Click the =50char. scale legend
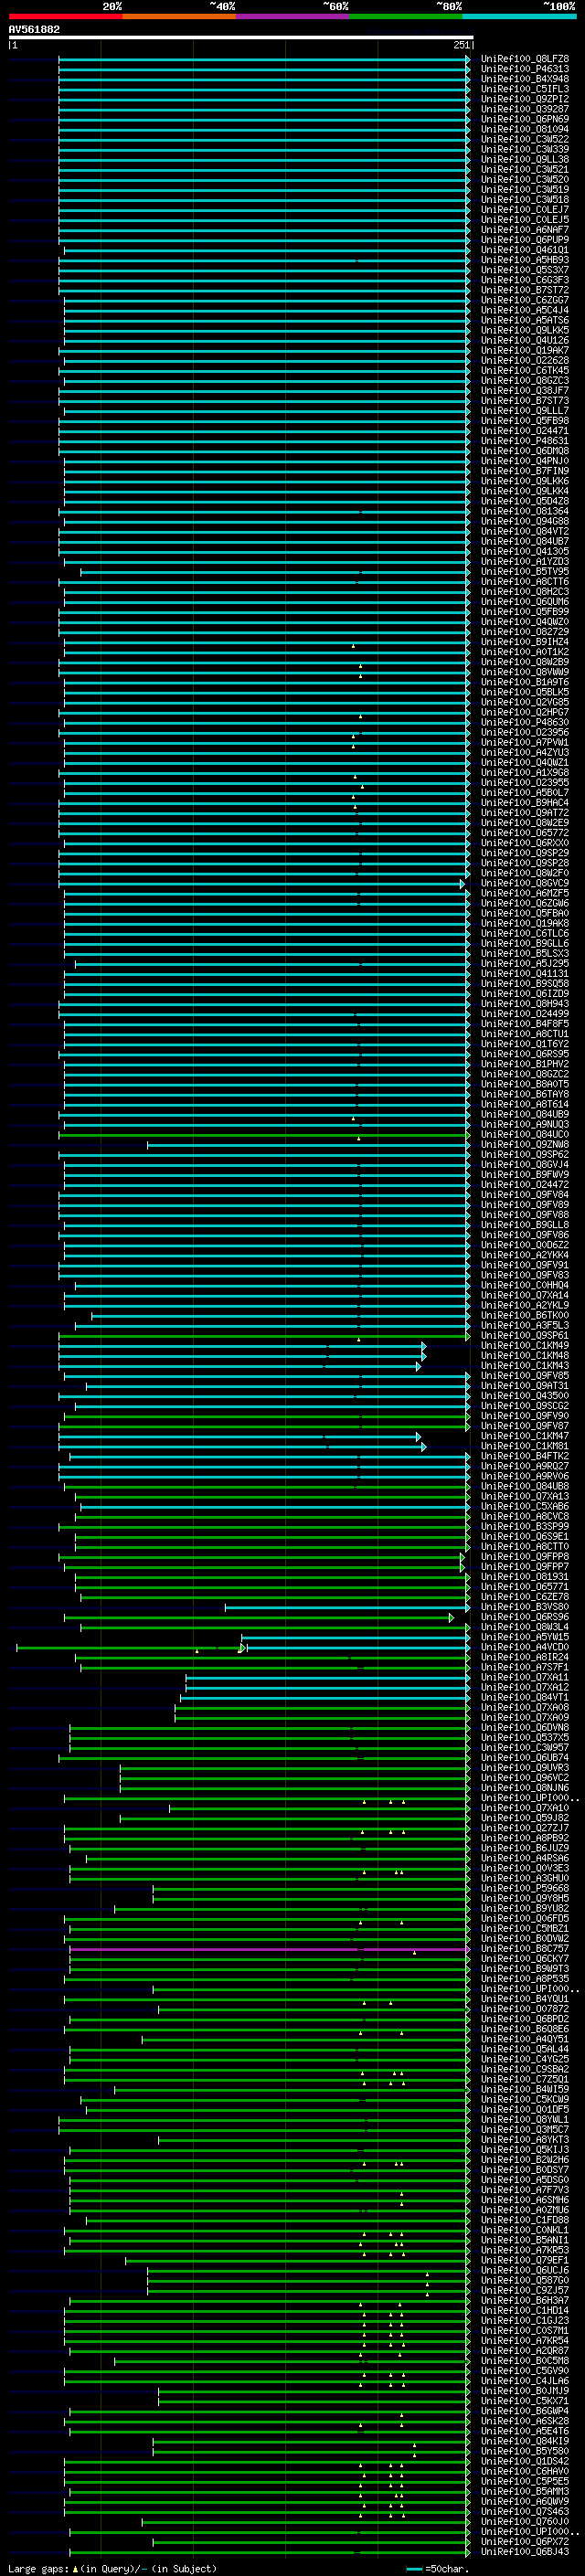 (436, 2568)
